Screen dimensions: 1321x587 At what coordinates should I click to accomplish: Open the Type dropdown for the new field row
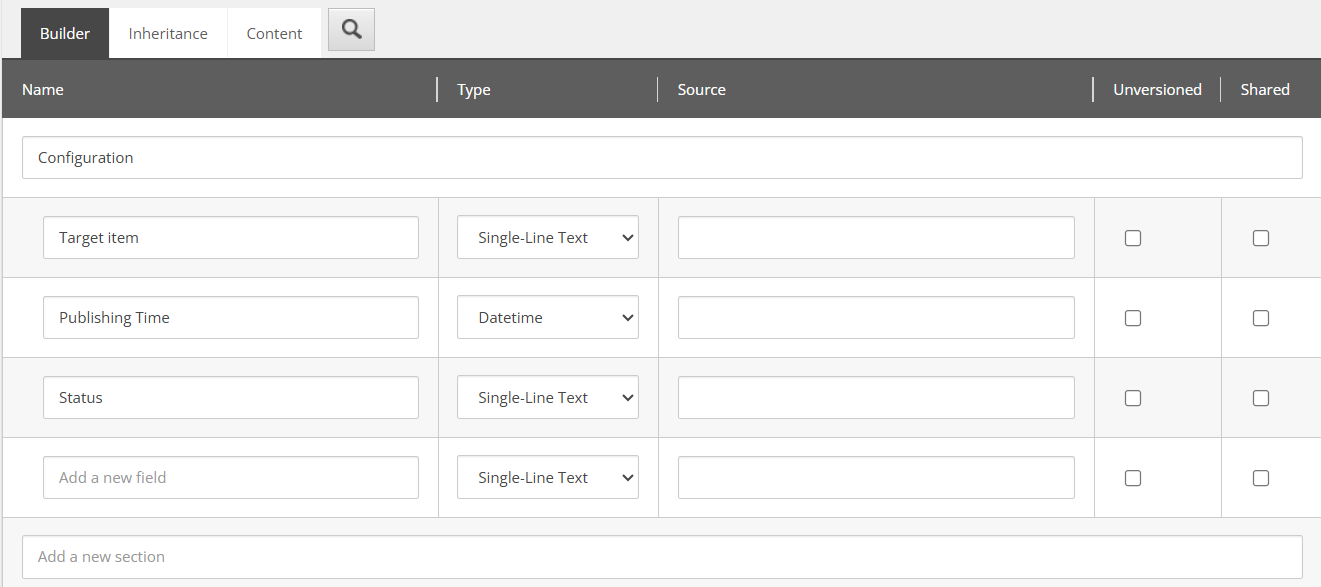coord(547,477)
